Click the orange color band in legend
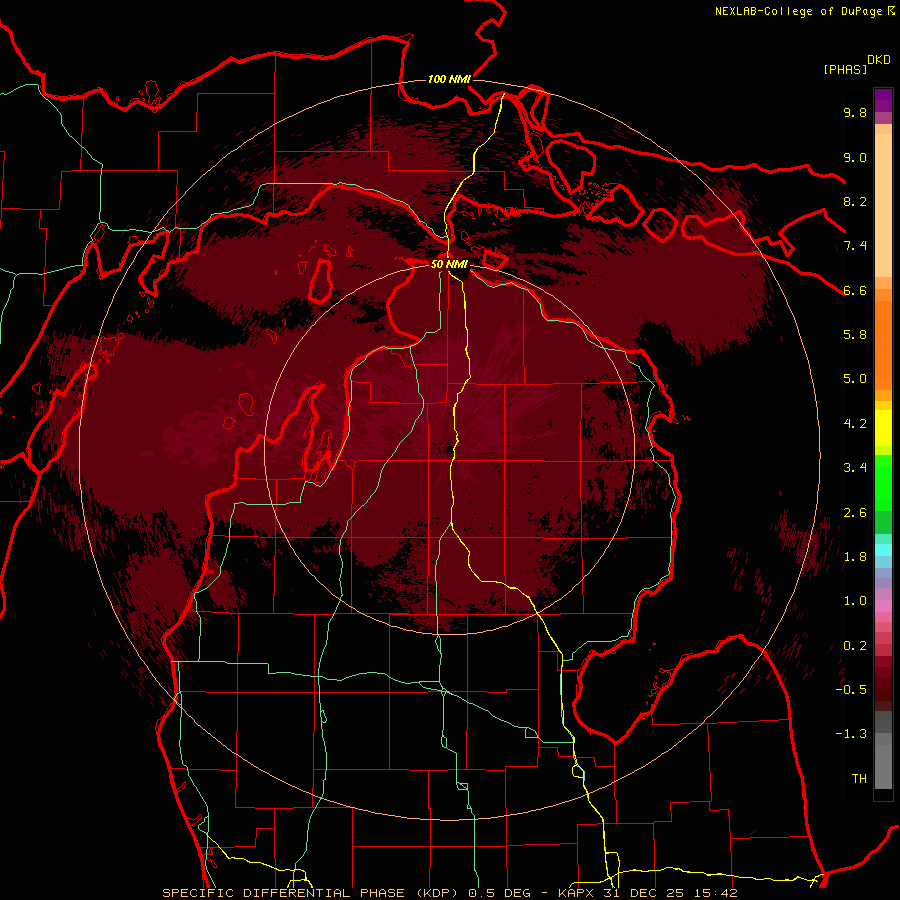The height and width of the screenshot is (900, 900). click(883, 344)
